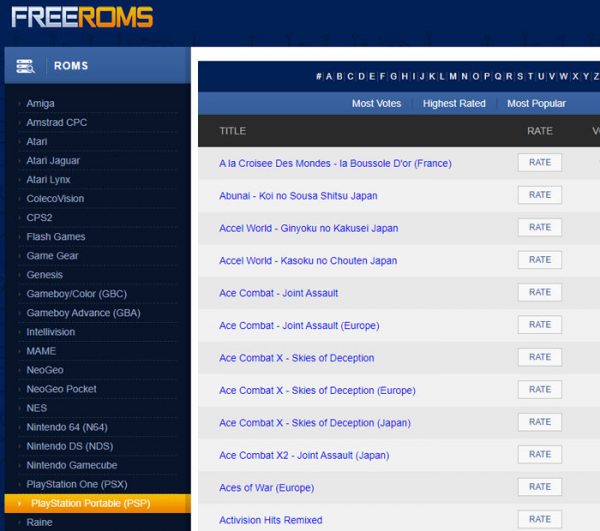Filter titles by letter S

(520, 76)
